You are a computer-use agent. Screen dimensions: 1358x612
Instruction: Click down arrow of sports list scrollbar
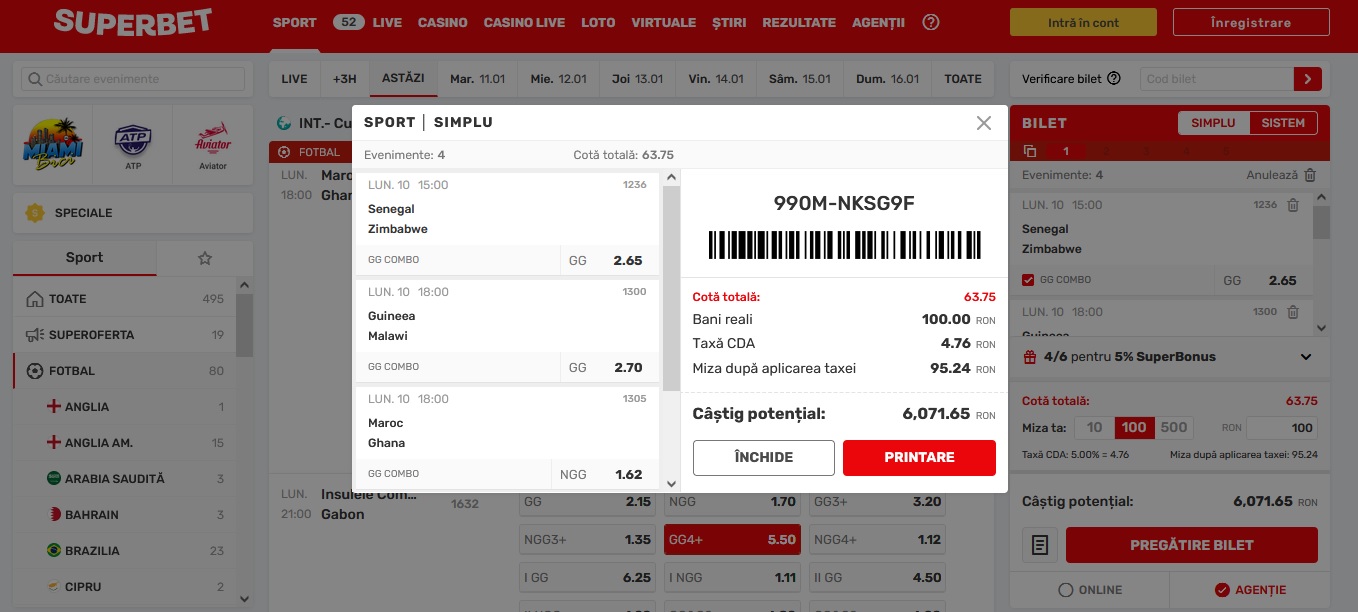245,599
